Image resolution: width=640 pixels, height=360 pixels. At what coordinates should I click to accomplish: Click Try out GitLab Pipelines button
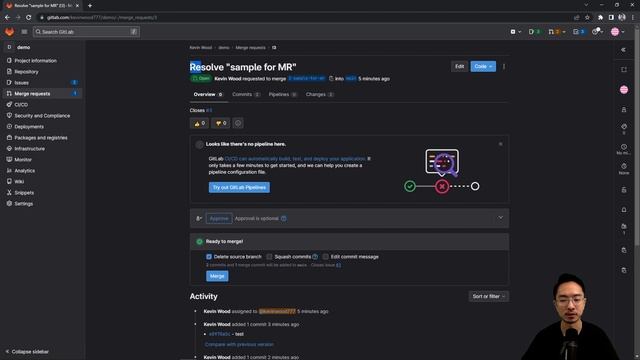click(239, 187)
